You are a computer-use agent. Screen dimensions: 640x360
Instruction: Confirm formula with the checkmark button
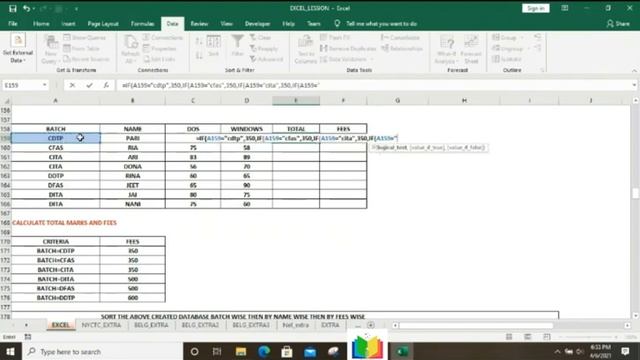89,85
